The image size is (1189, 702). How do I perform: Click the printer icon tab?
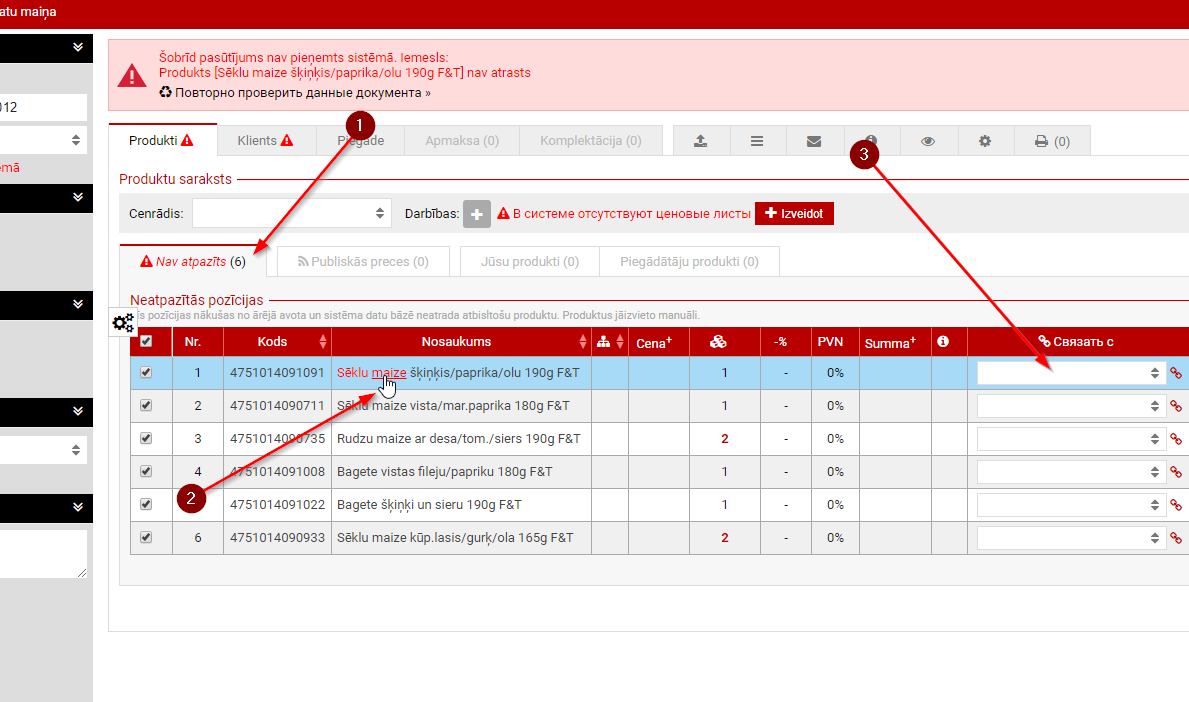tap(1052, 141)
